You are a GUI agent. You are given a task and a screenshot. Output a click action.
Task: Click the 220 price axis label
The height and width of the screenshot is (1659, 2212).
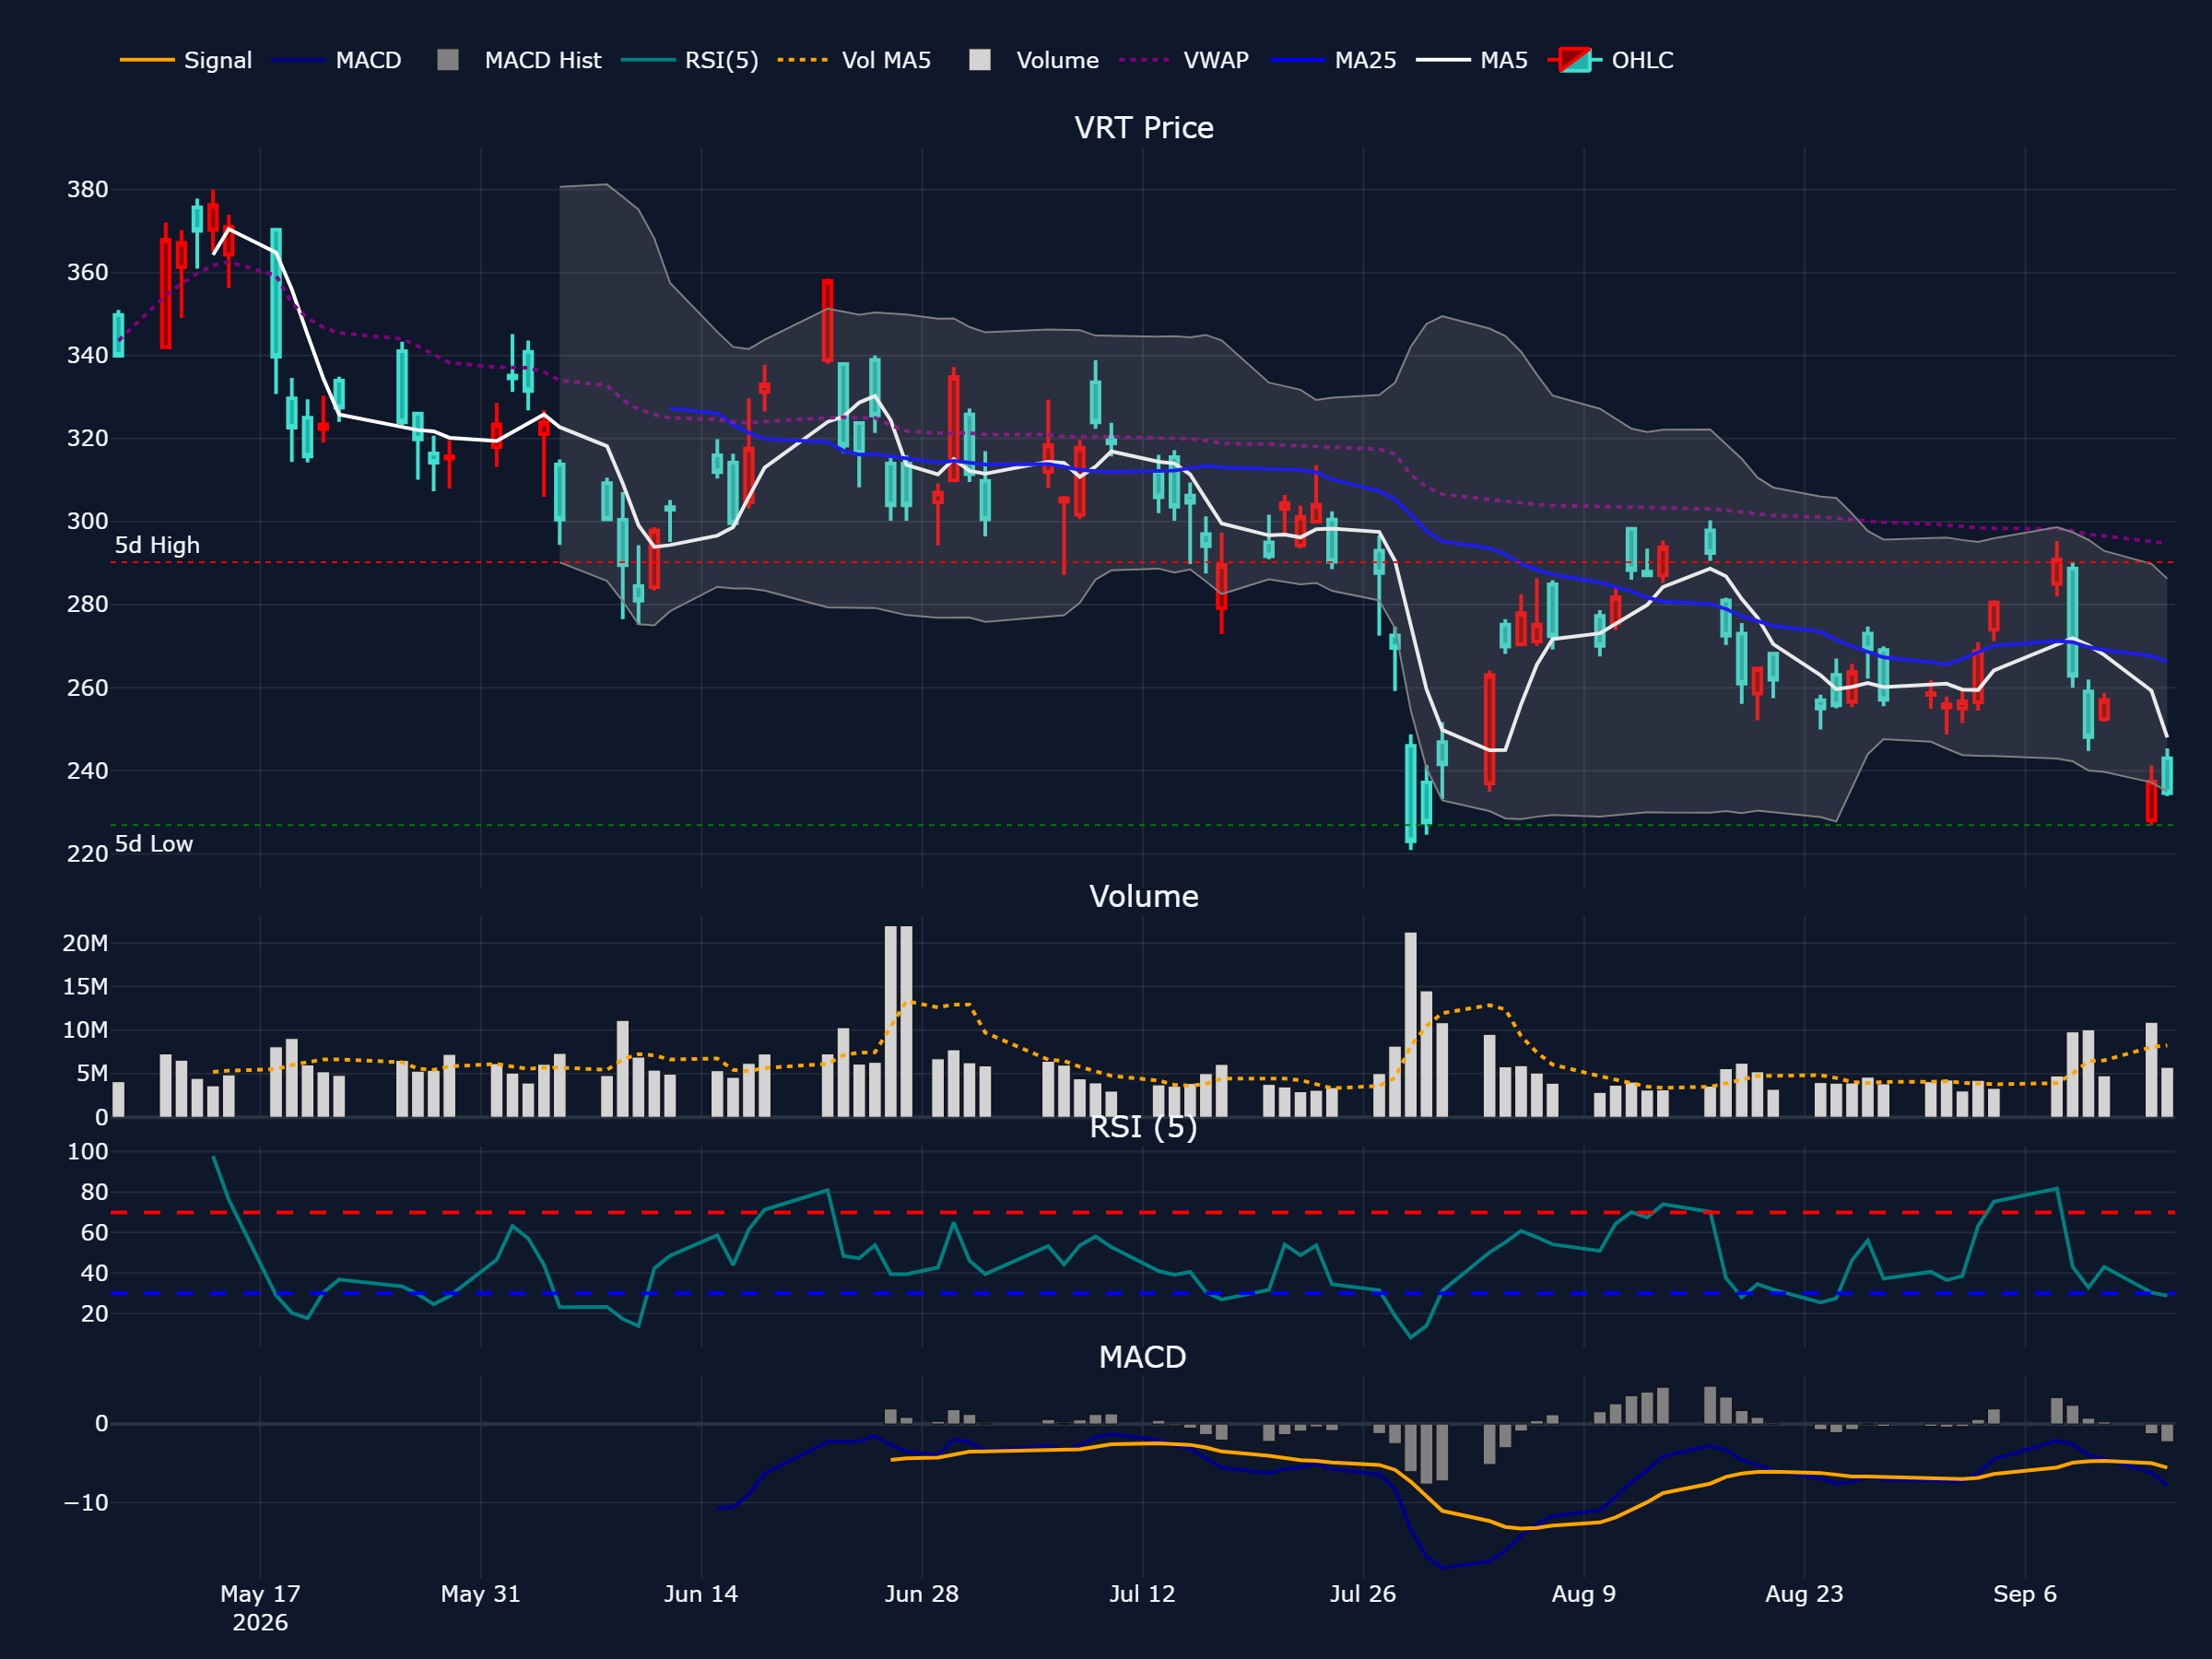(x=87, y=854)
